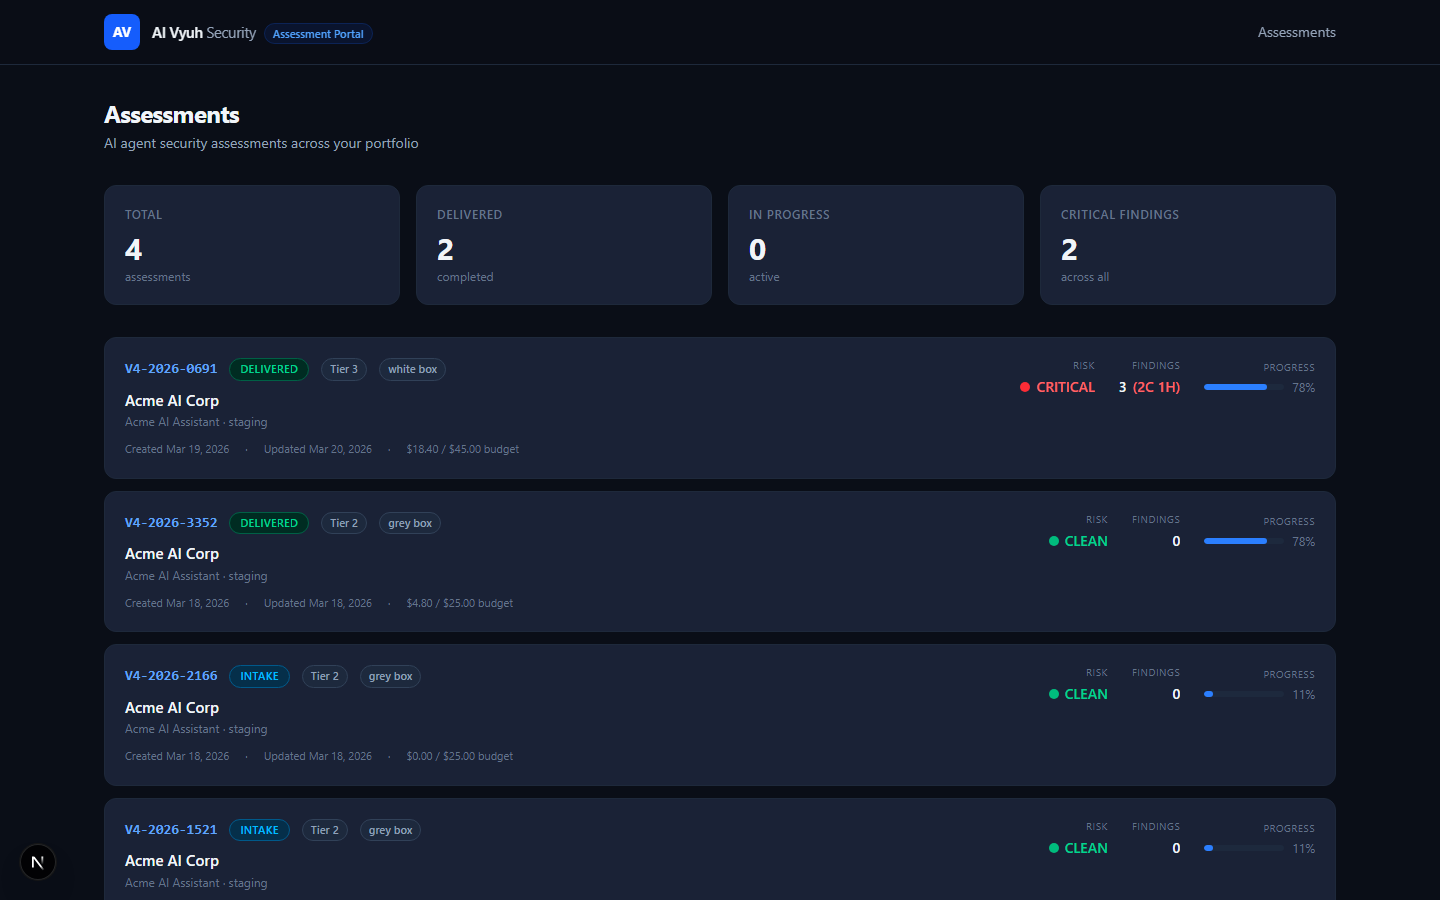Open assessment V4-2026-3352

171,523
